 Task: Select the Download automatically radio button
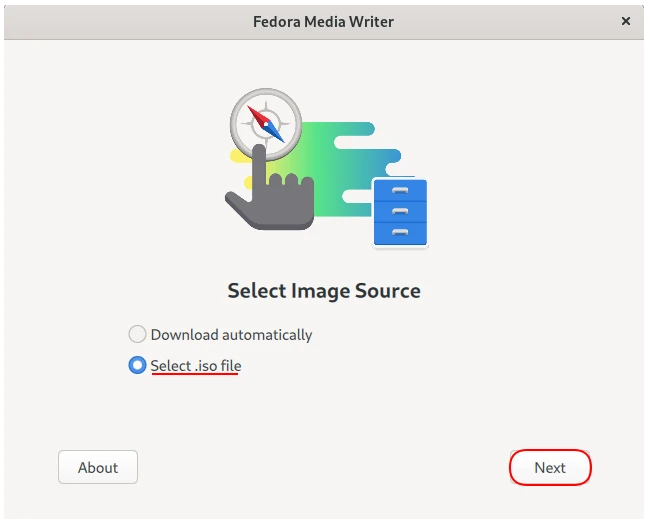click(x=137, y=335)
